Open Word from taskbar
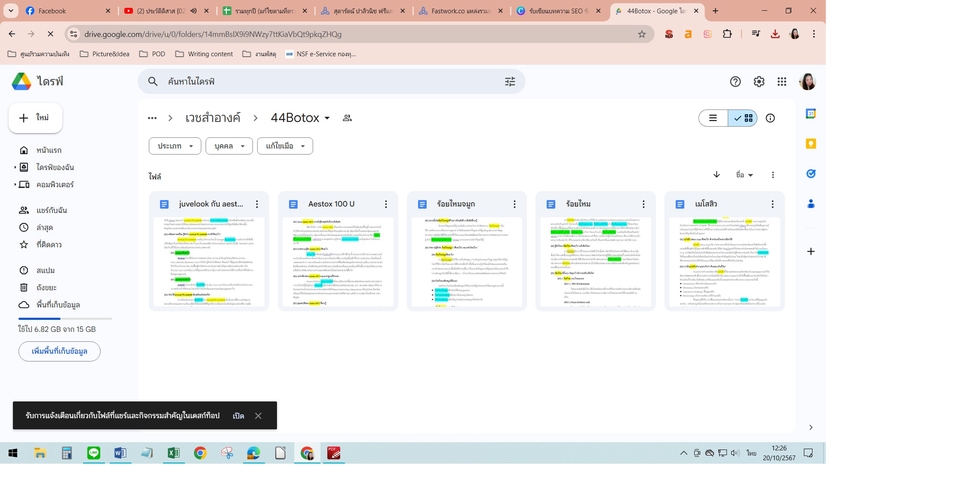The width and height of the screenshot is (960, 480). pyautogui.click(x=120, y=453)
